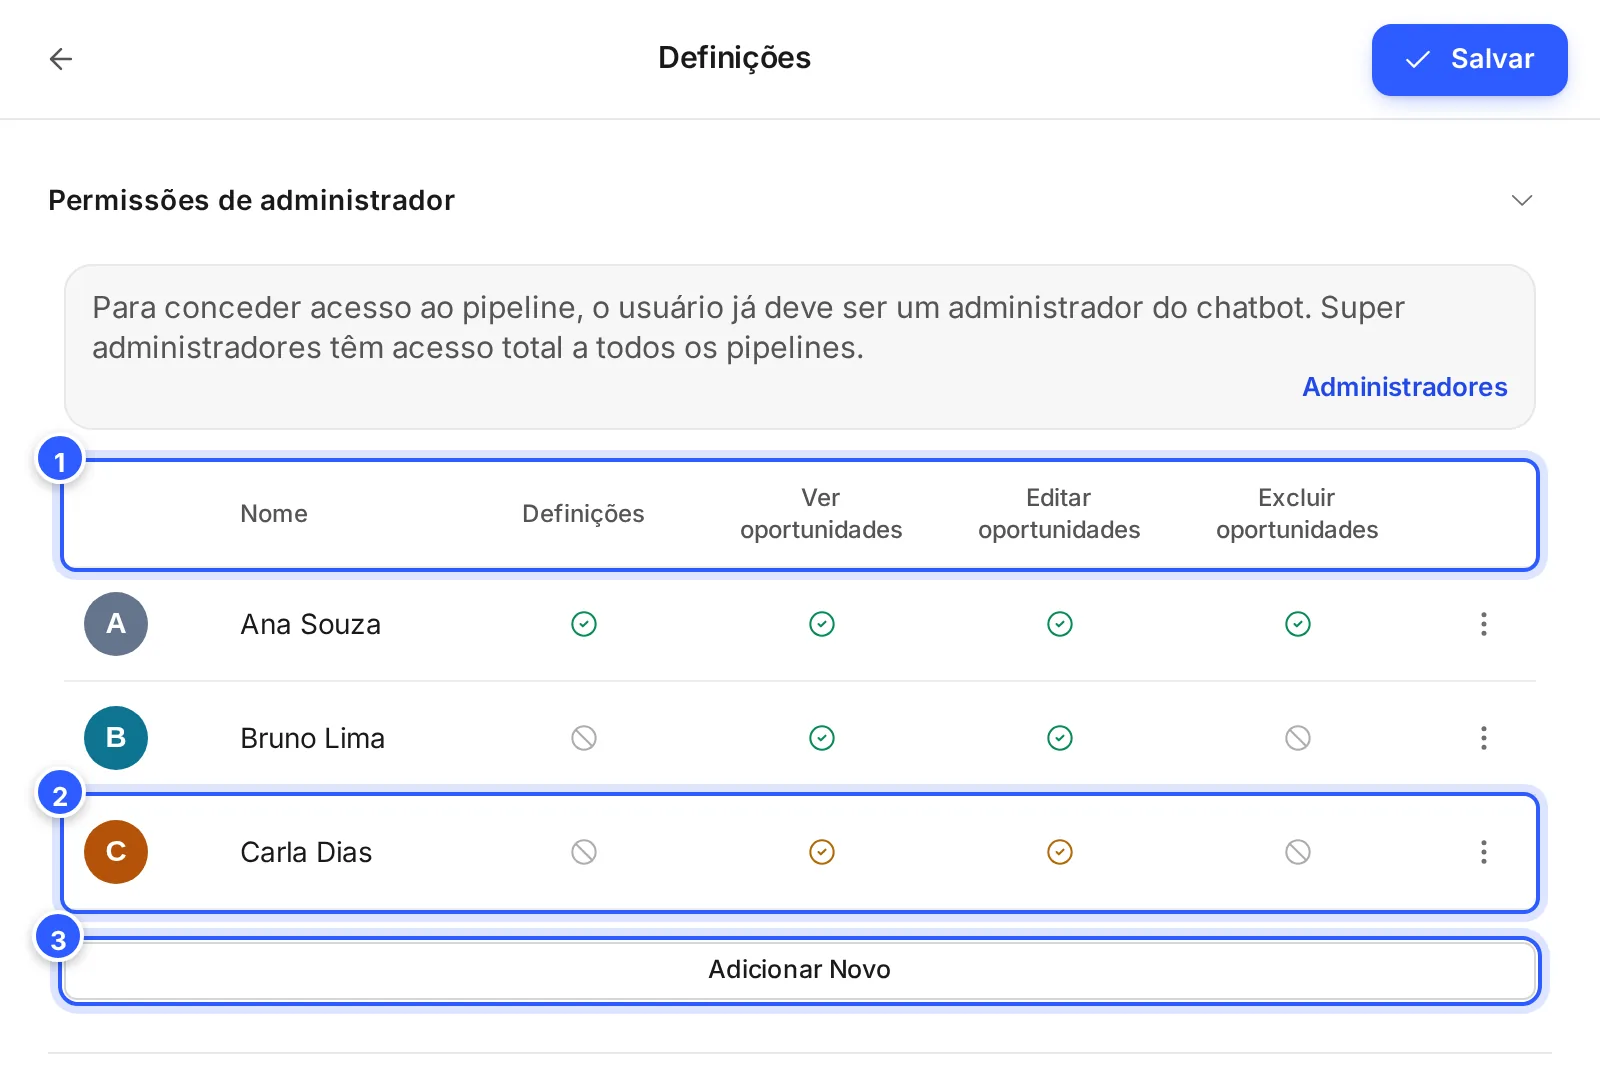Click the Excluir oportunidades column header

[1297, 514]
